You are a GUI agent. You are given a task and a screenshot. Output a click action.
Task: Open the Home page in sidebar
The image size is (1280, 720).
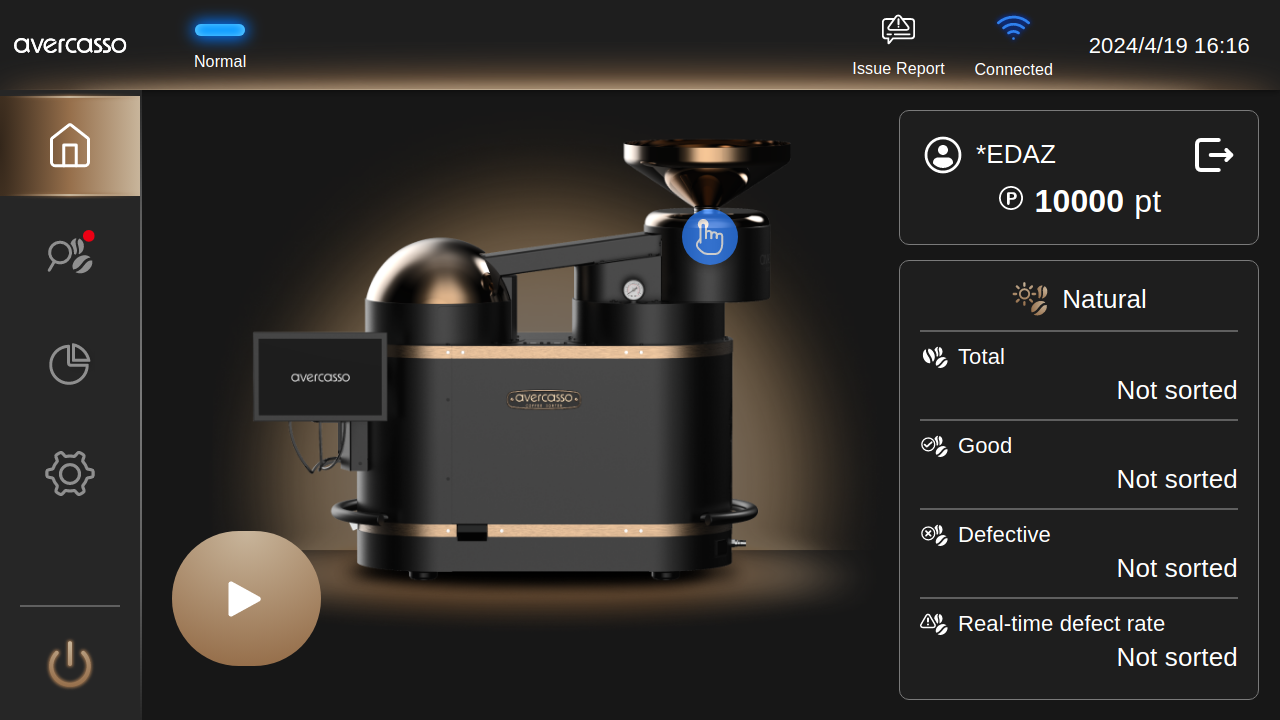70,146
